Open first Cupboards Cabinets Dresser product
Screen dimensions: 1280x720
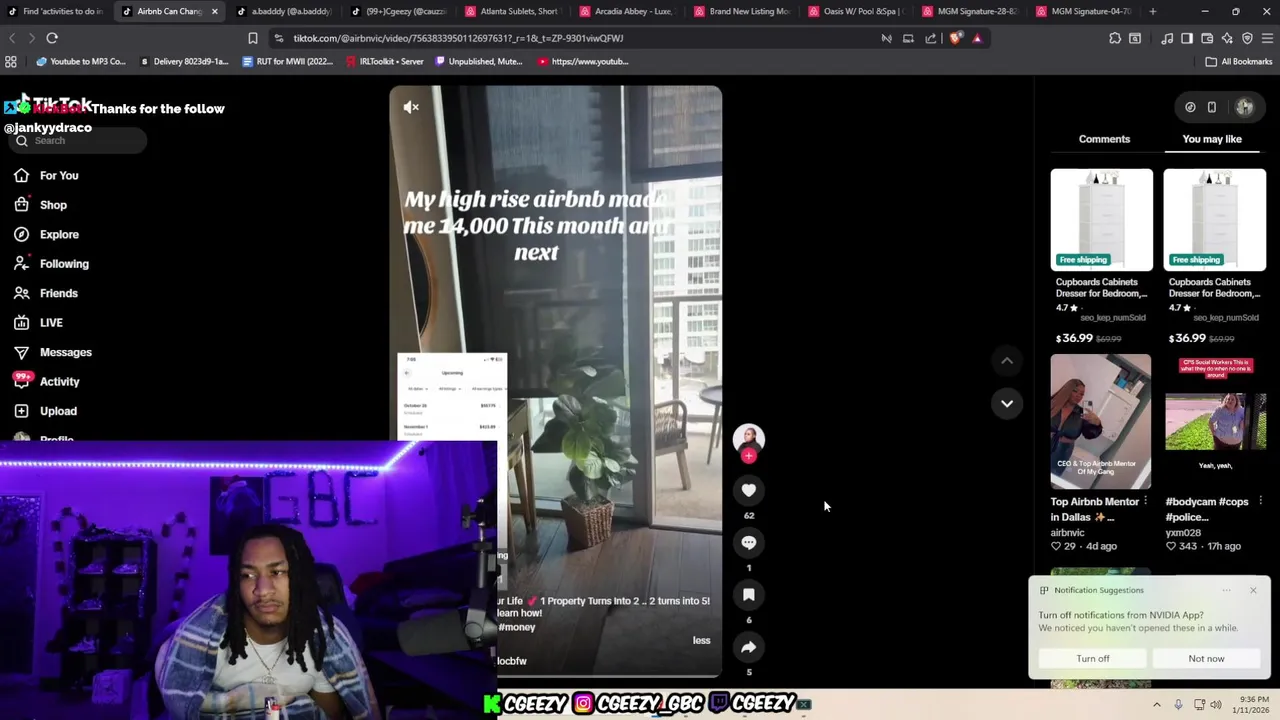click(x=1101, y=220)
